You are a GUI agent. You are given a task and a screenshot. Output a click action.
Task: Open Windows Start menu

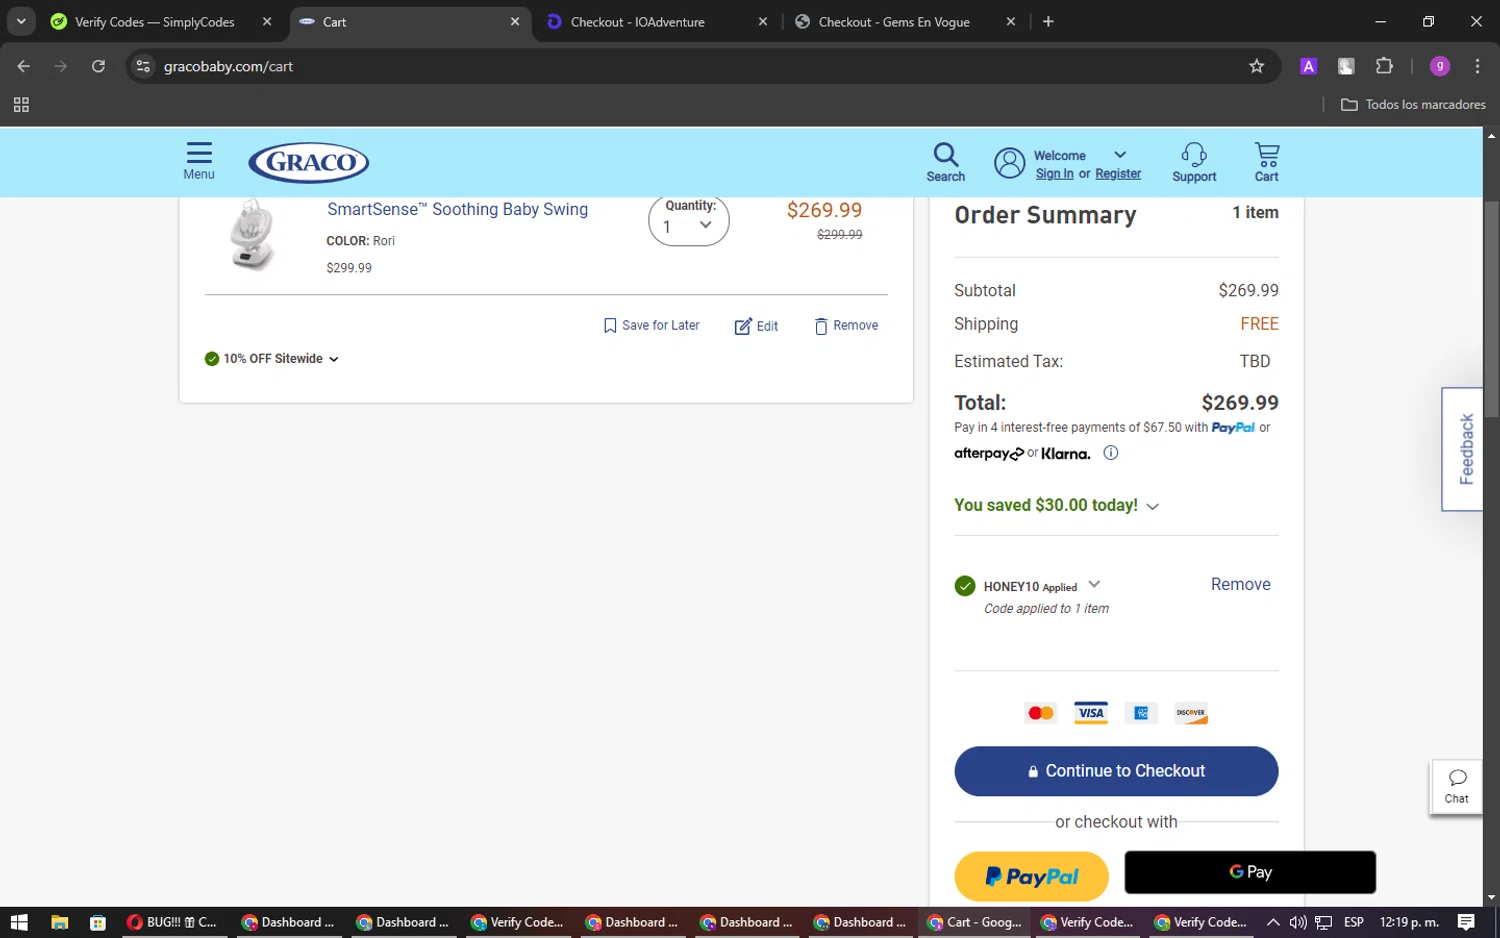19,922
